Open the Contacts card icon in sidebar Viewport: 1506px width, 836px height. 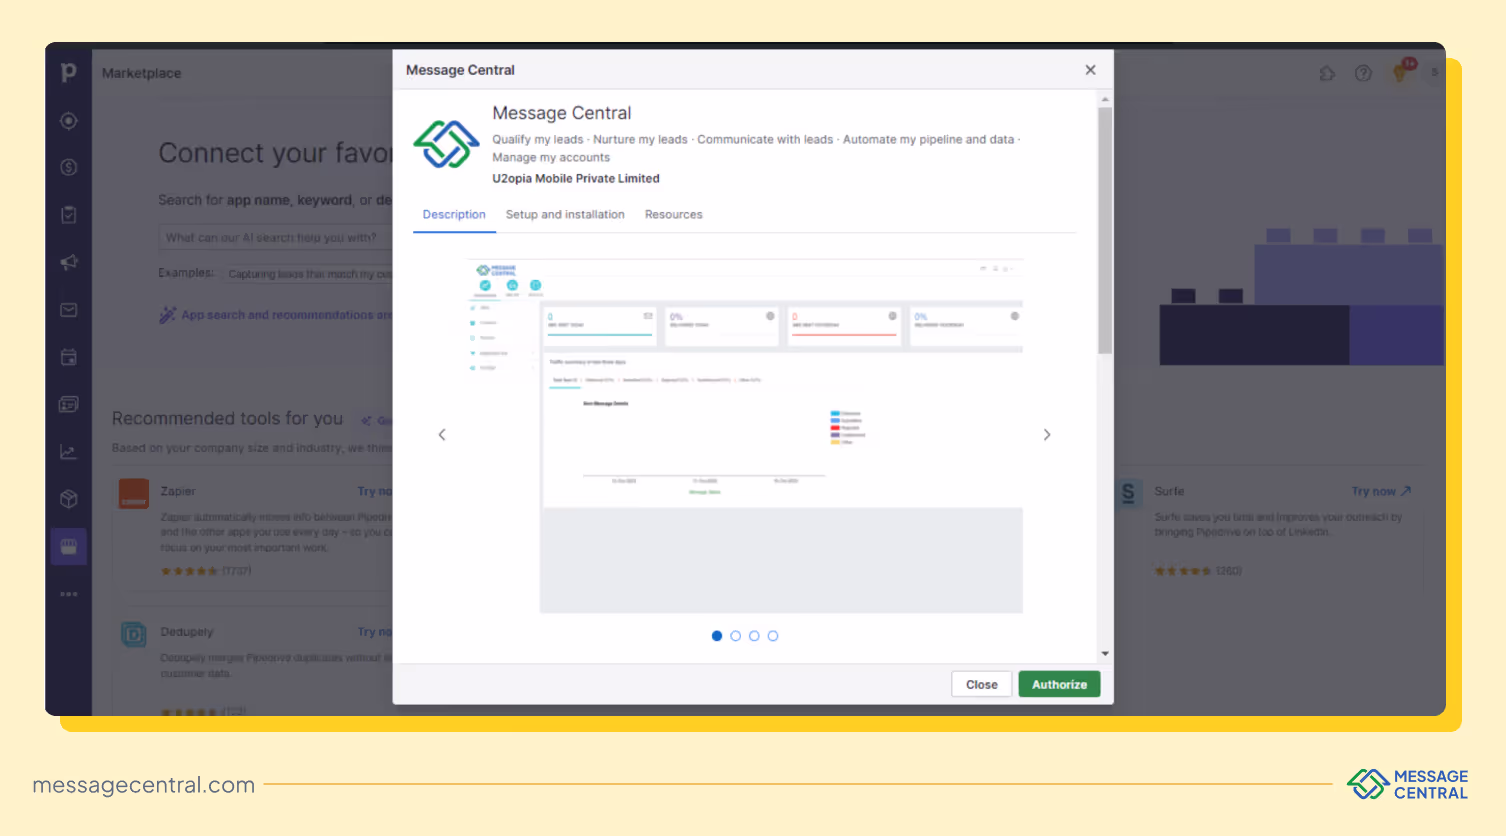68,404
